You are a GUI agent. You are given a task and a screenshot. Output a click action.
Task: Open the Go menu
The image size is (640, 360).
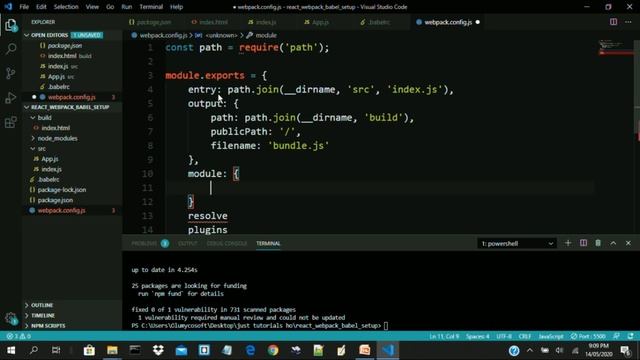[110, 7]
